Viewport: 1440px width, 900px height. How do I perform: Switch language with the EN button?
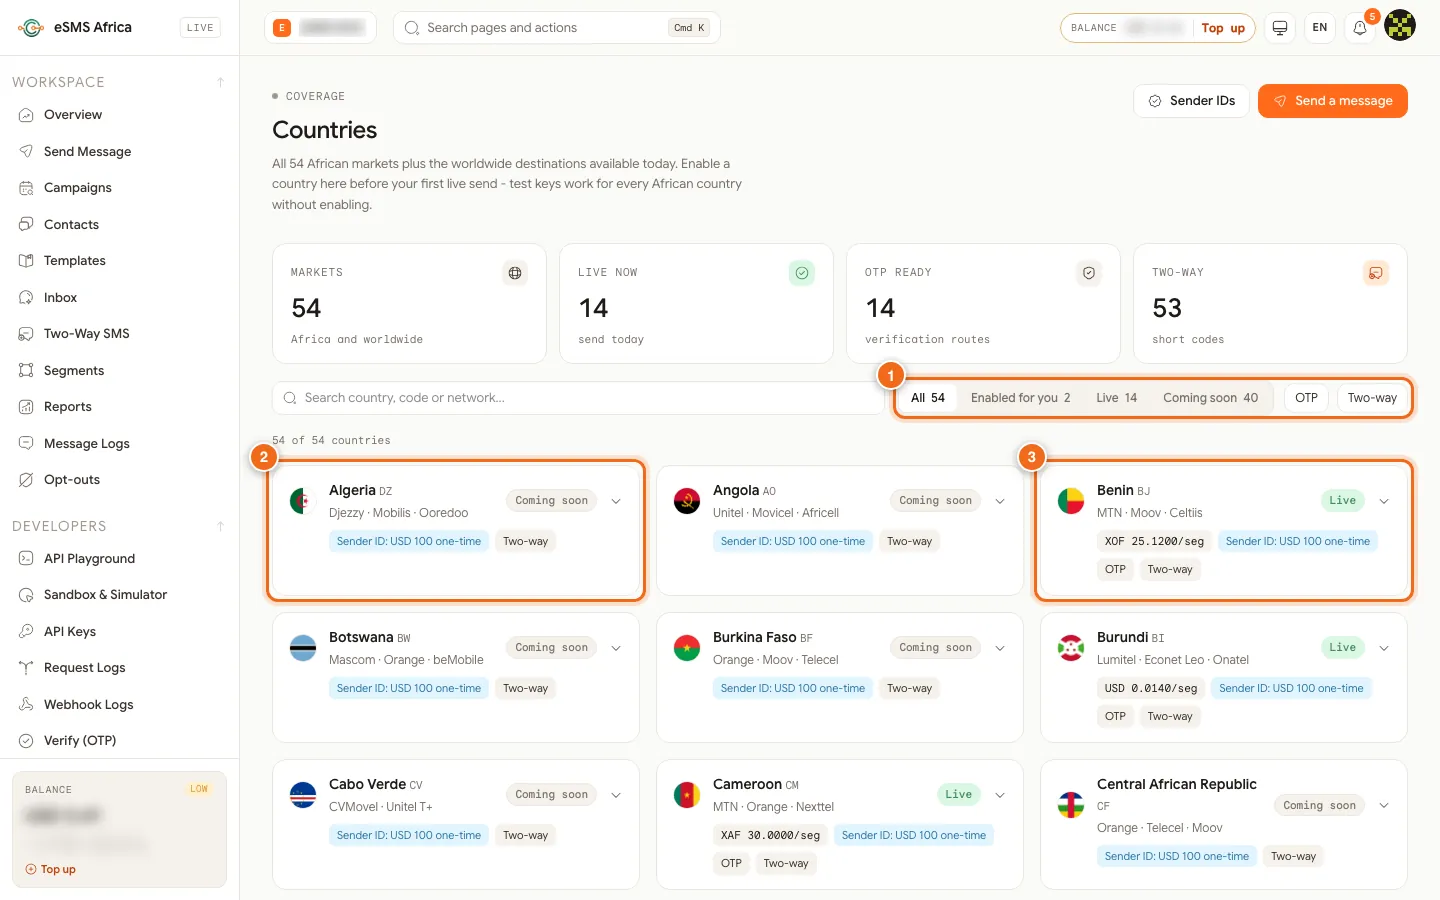[x=1320, y=28]
